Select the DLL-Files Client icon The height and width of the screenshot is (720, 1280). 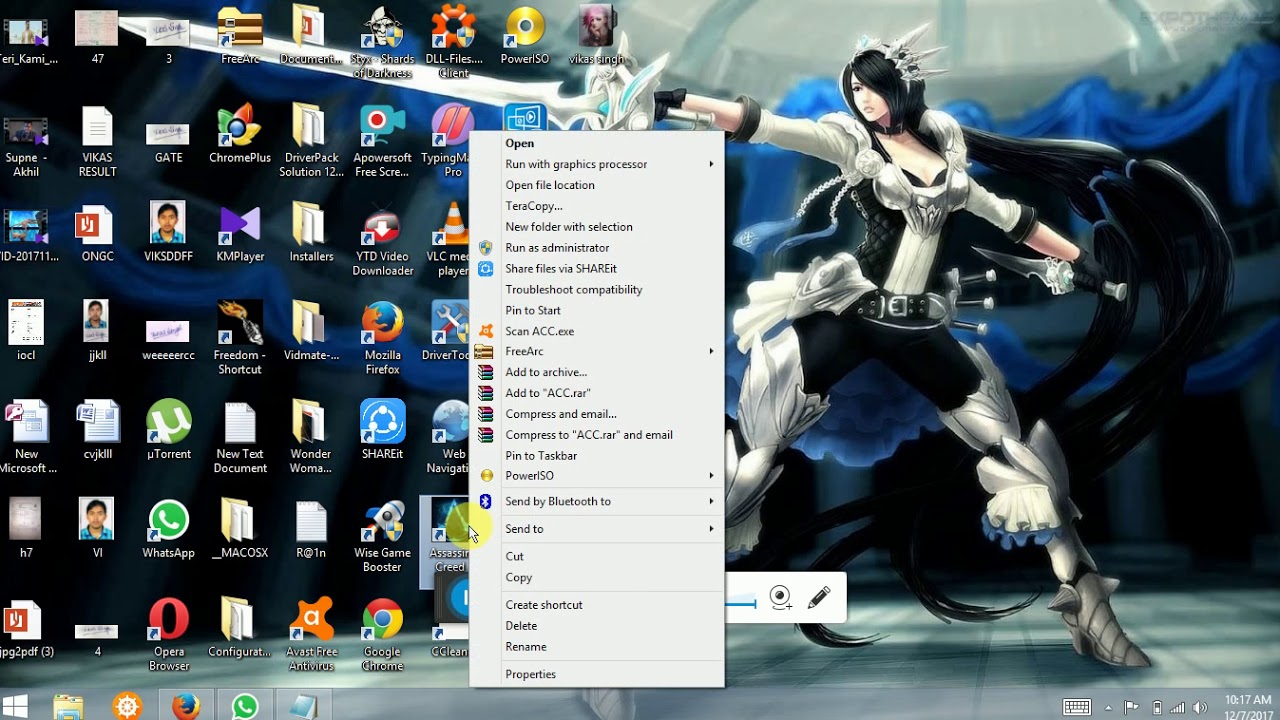453,42
